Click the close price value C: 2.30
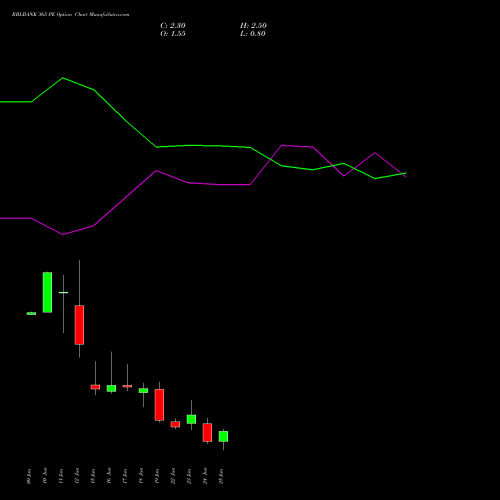Image resolution: width=500 pixels, height=500 pixels. pos(173,26)
